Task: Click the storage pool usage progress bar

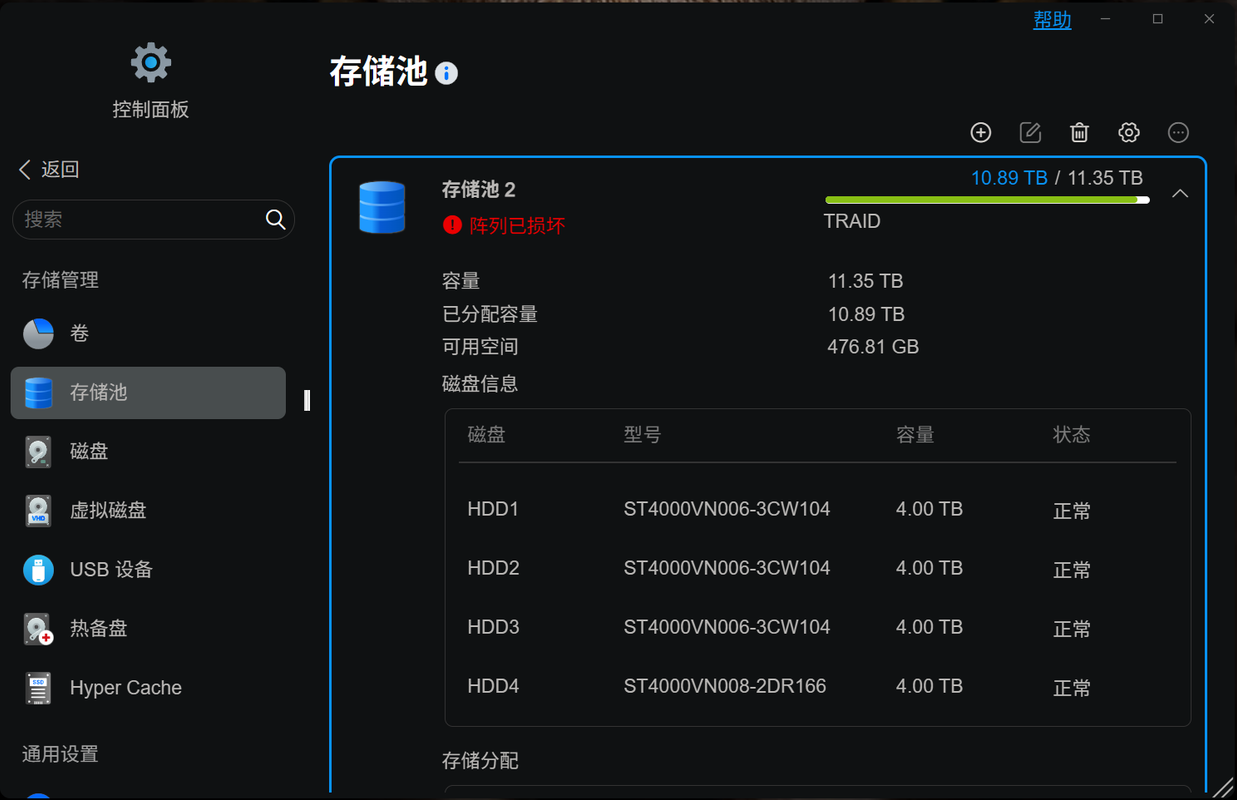Action: pos(987,200)
